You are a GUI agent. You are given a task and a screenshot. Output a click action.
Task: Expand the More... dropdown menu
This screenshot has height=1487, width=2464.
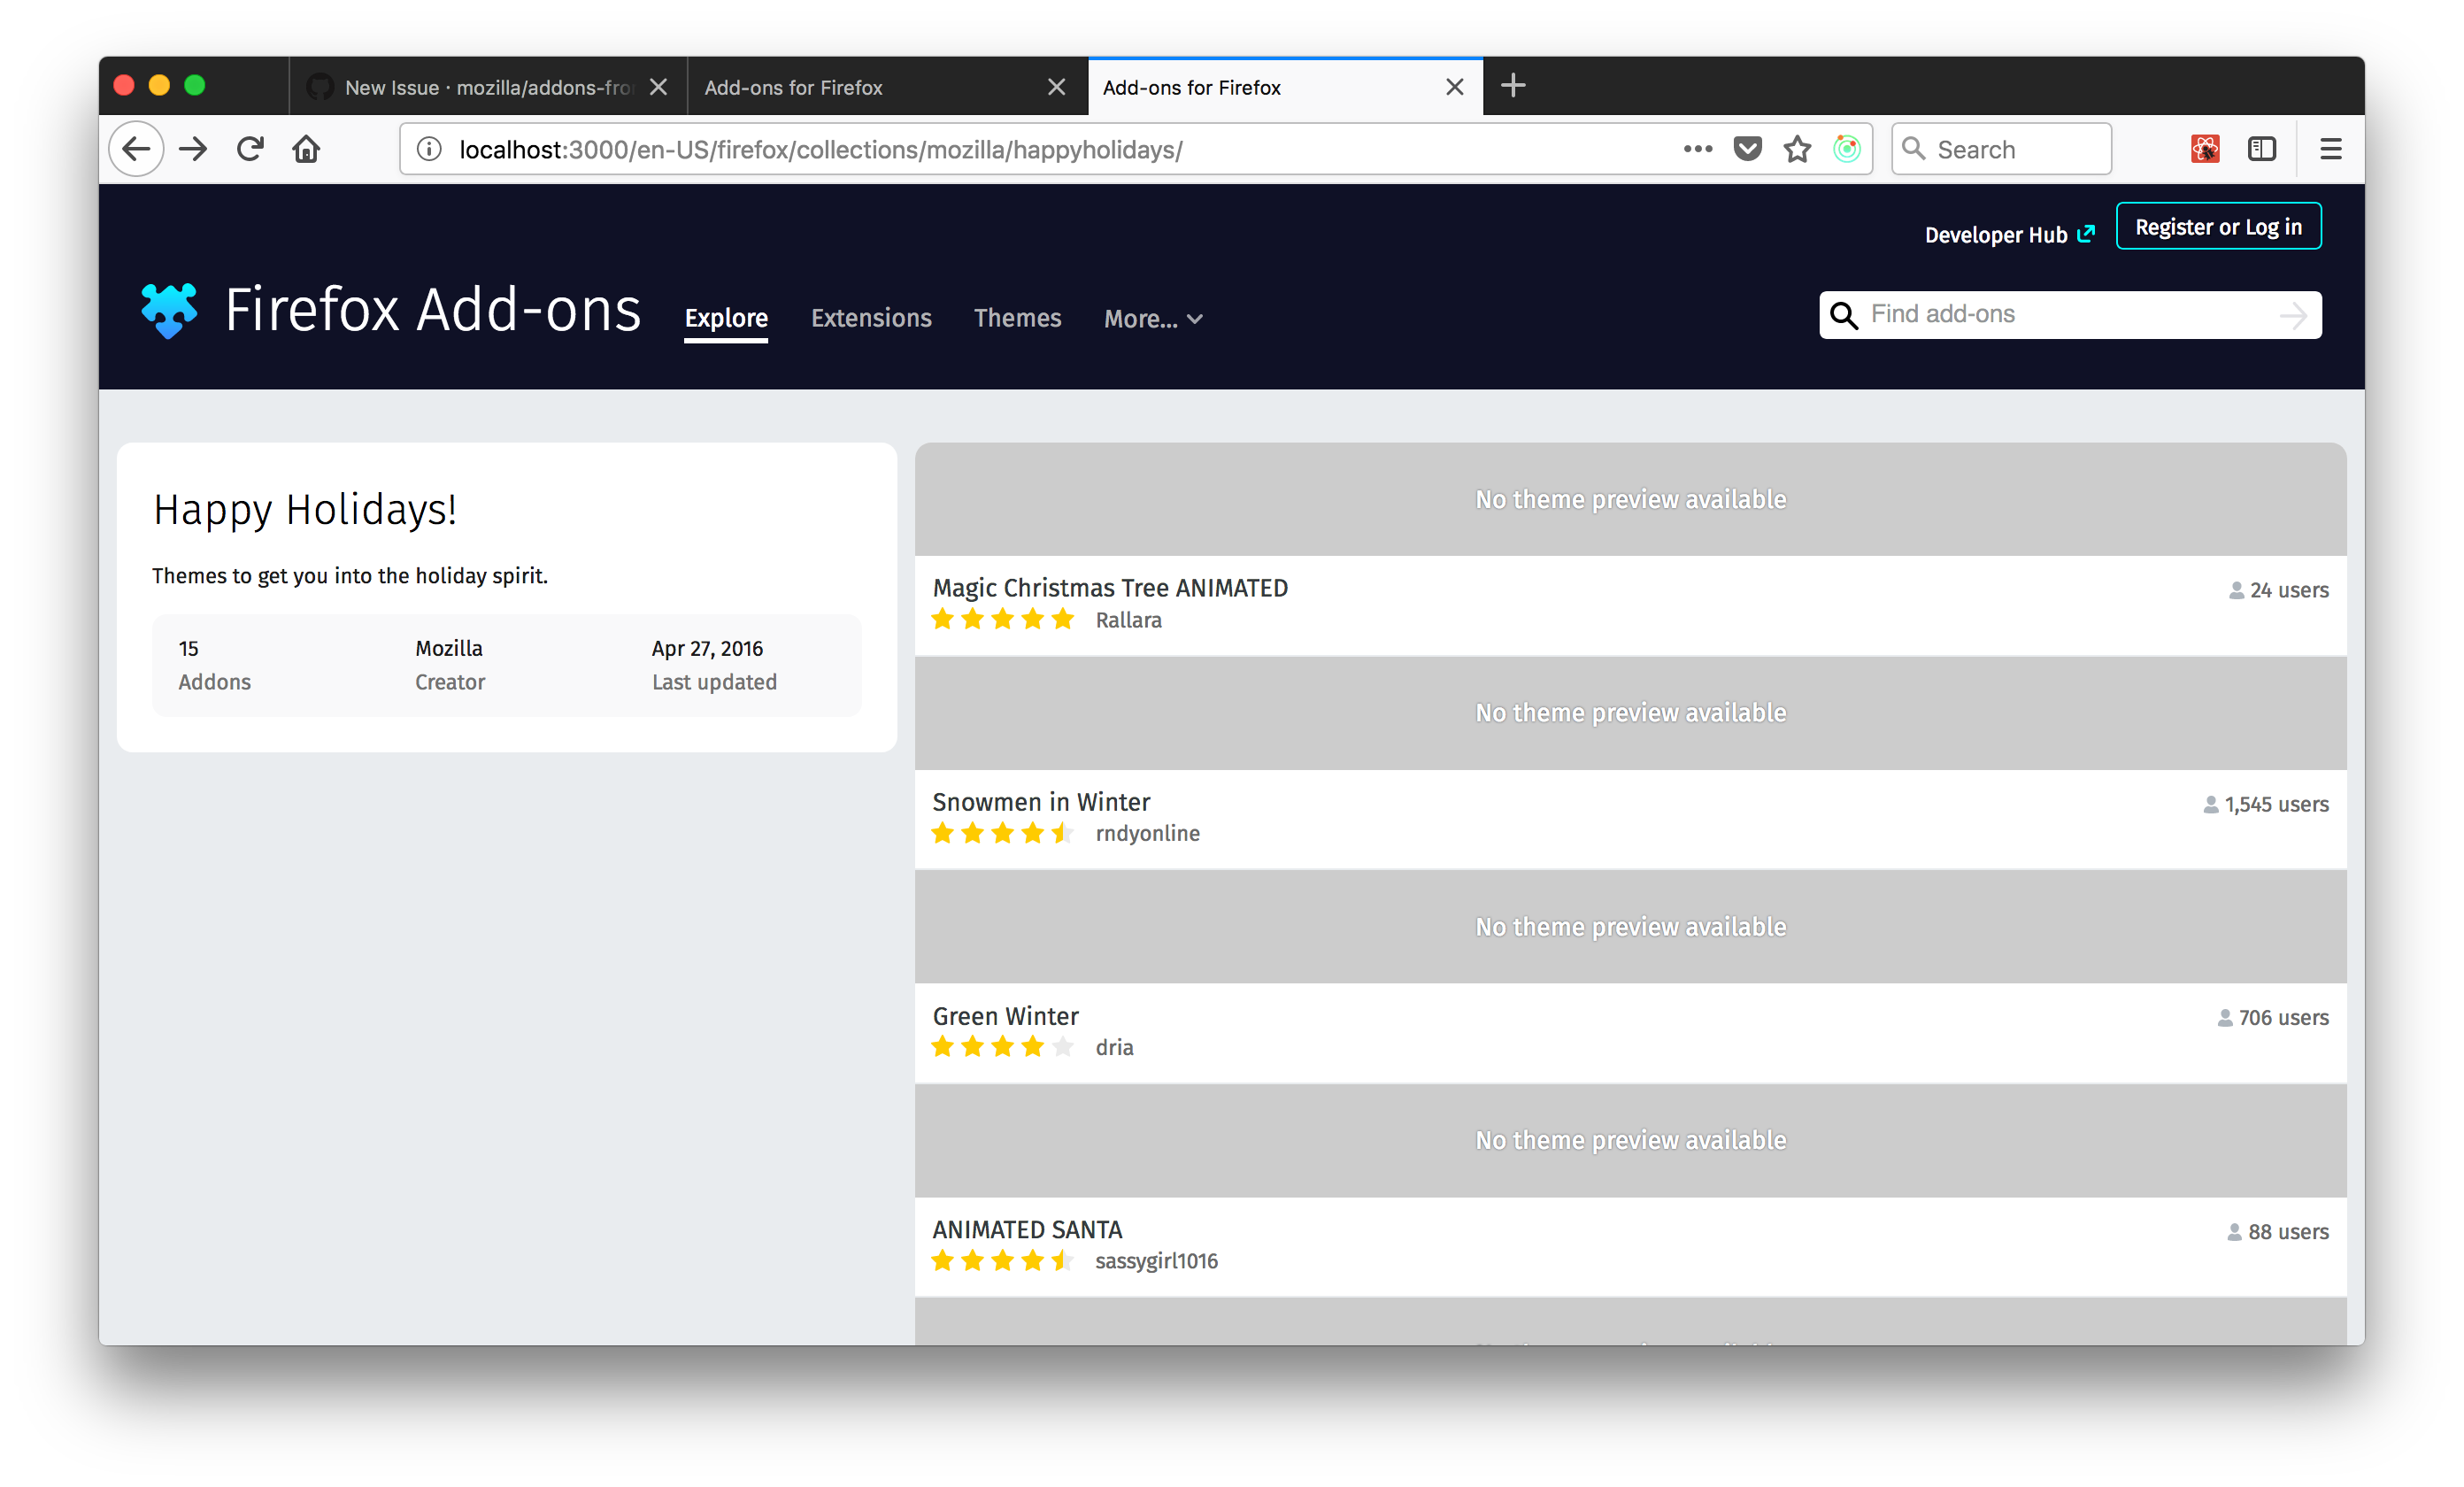point(1152,319)
